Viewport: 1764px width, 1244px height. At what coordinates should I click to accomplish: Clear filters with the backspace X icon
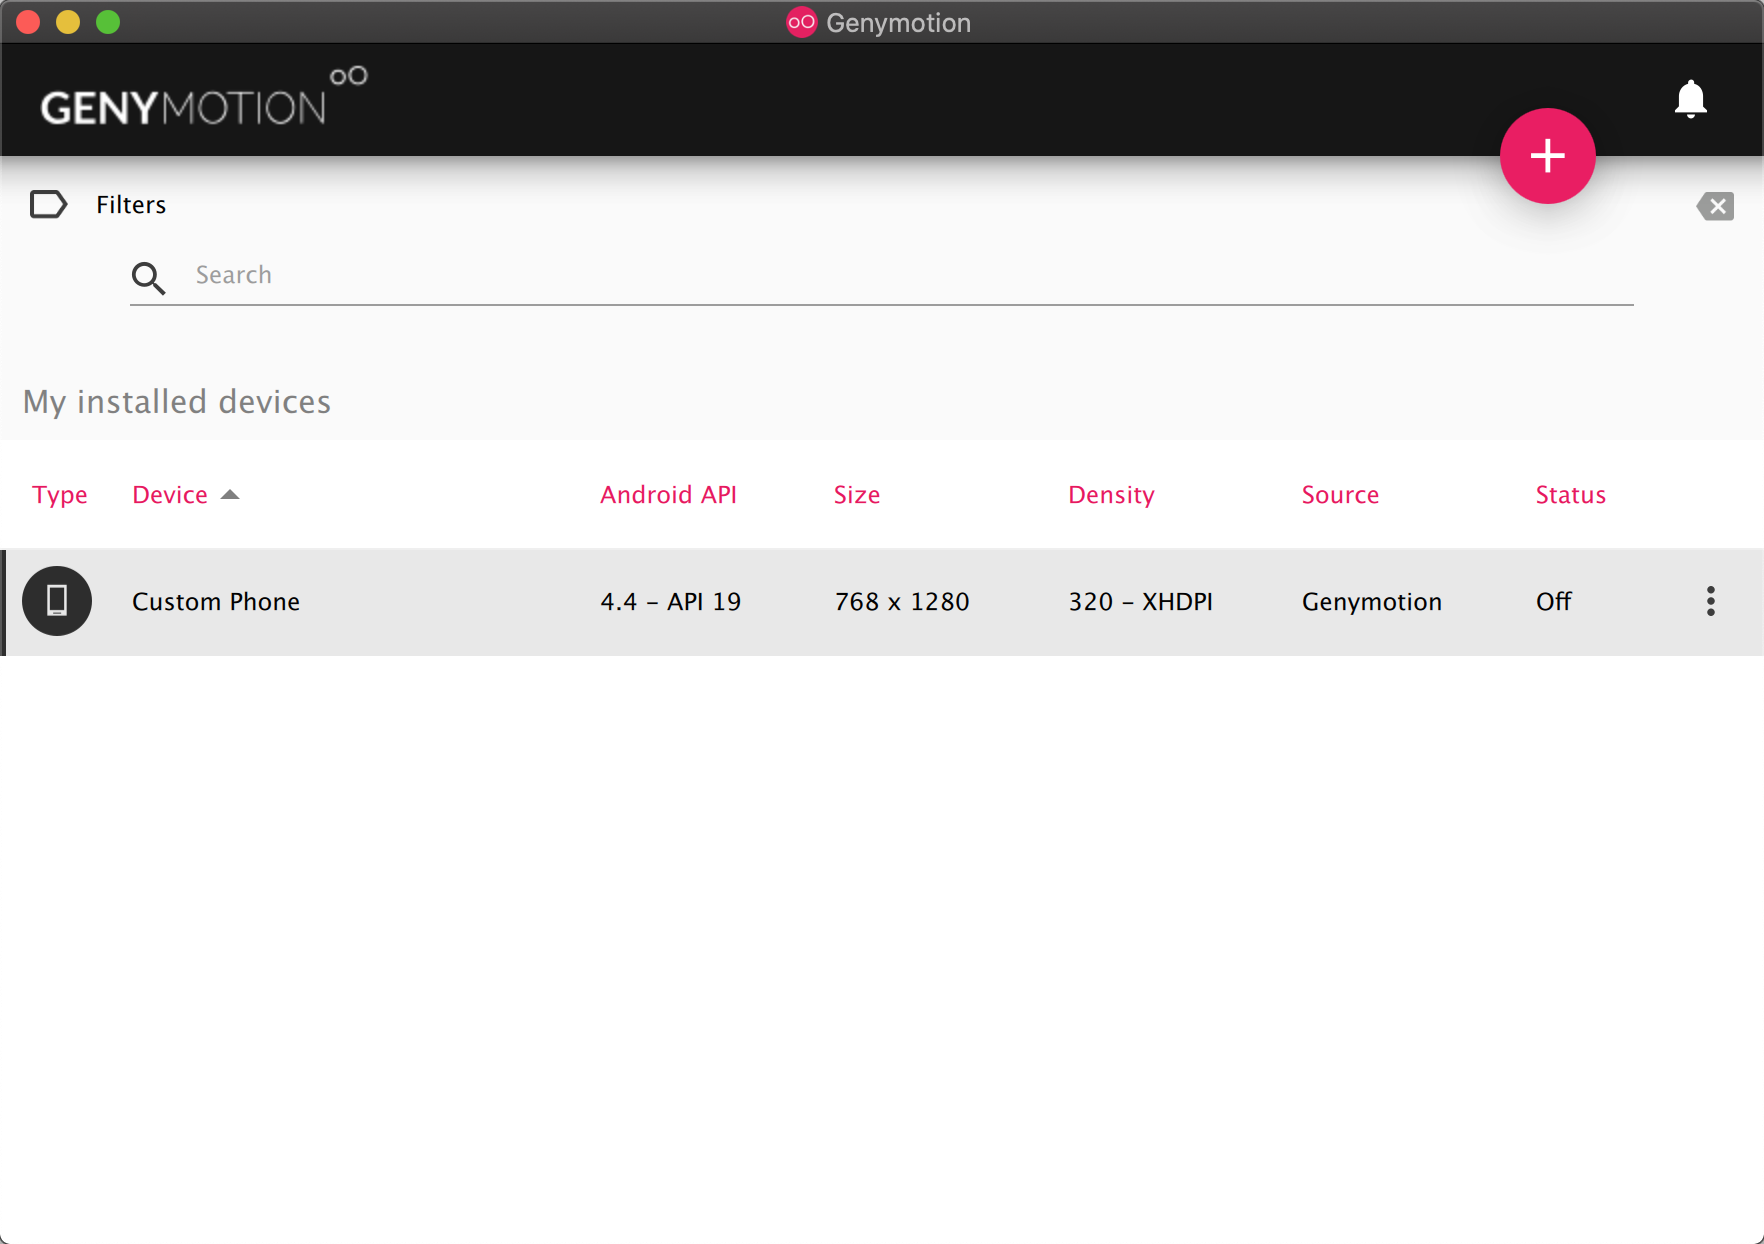tap(1715, 206)
